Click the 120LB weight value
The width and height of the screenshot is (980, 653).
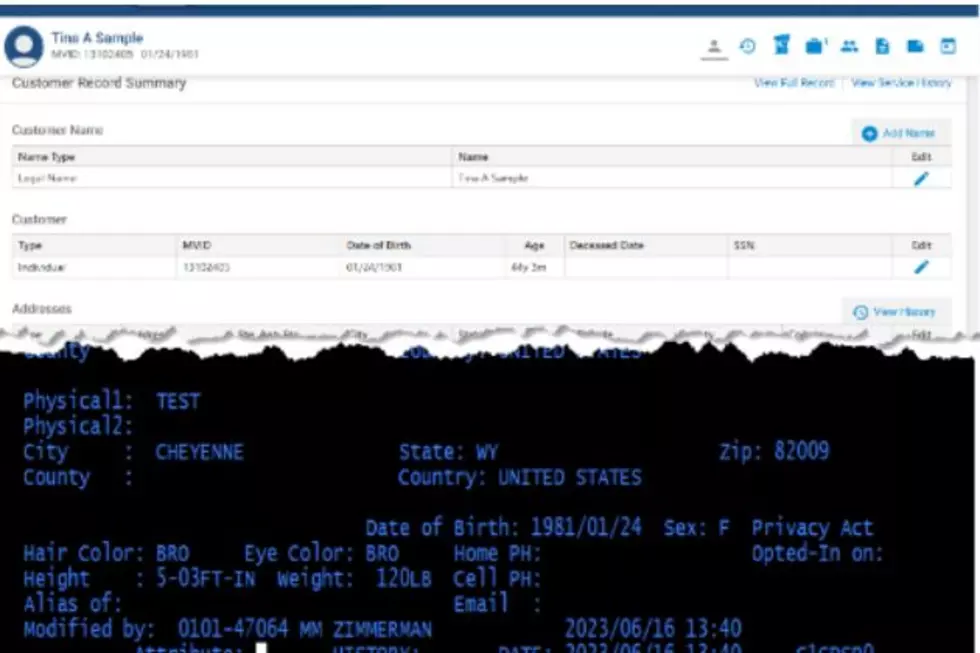[404, 579]
